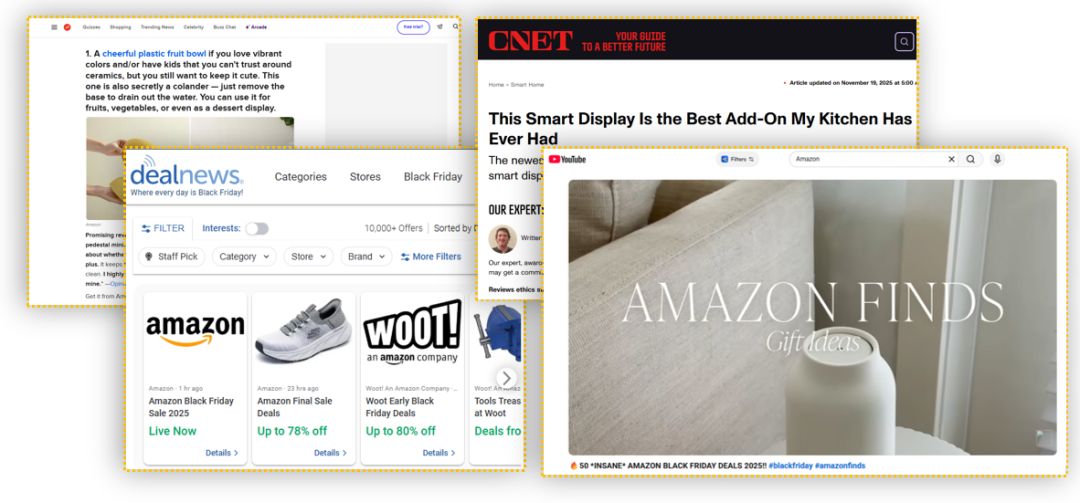The height and width of the screenshot is (503, 1080).
Task: Click the cheerful plastic fruit bowl link
Action: tap(156, 53)
